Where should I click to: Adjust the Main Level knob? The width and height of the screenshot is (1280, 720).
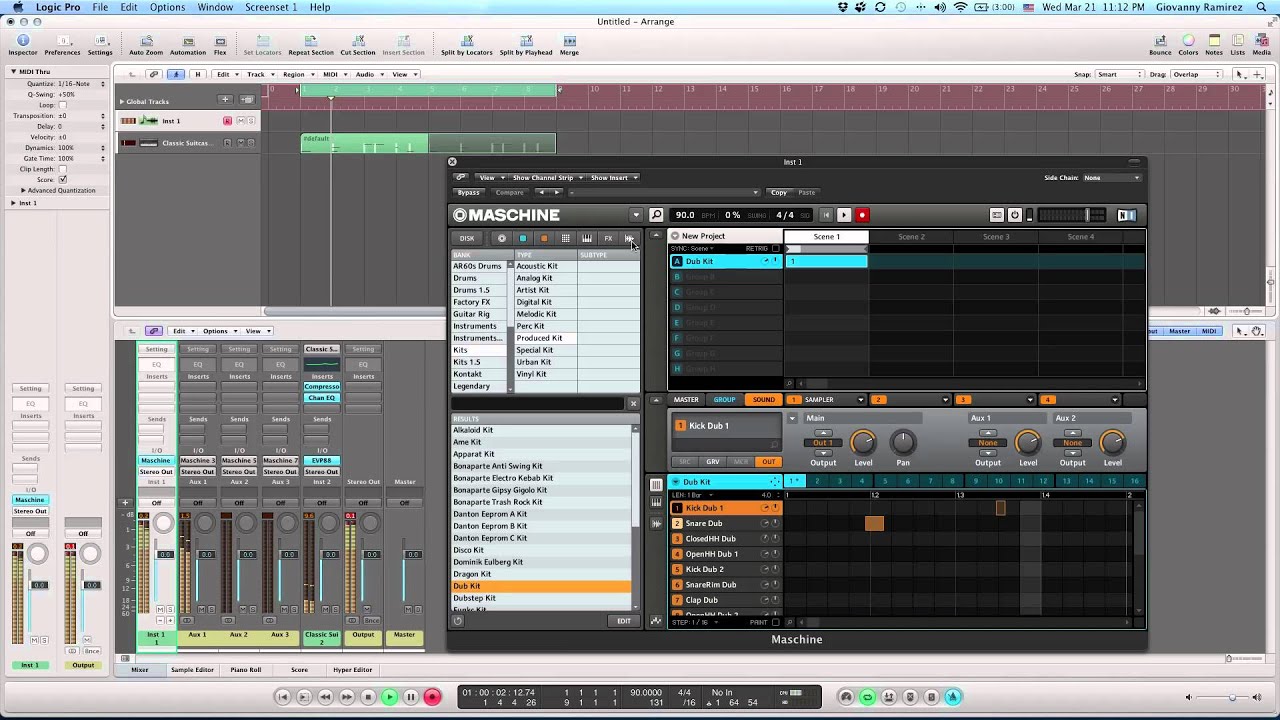coord(863,441)
